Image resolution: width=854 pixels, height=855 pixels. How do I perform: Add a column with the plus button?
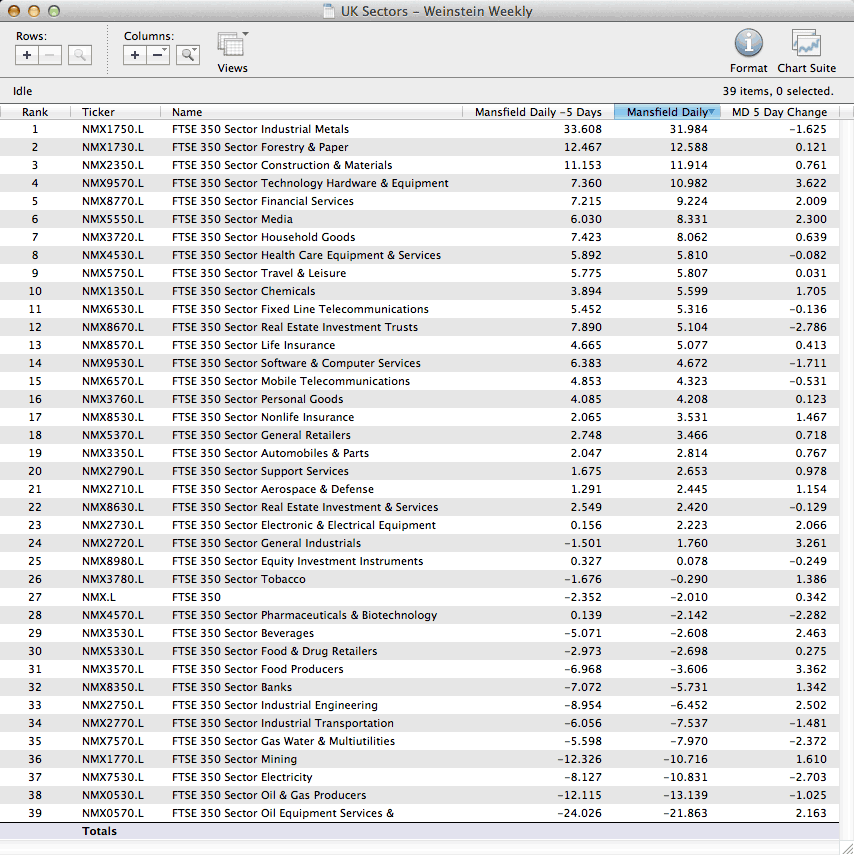click(x=135, y=56)
